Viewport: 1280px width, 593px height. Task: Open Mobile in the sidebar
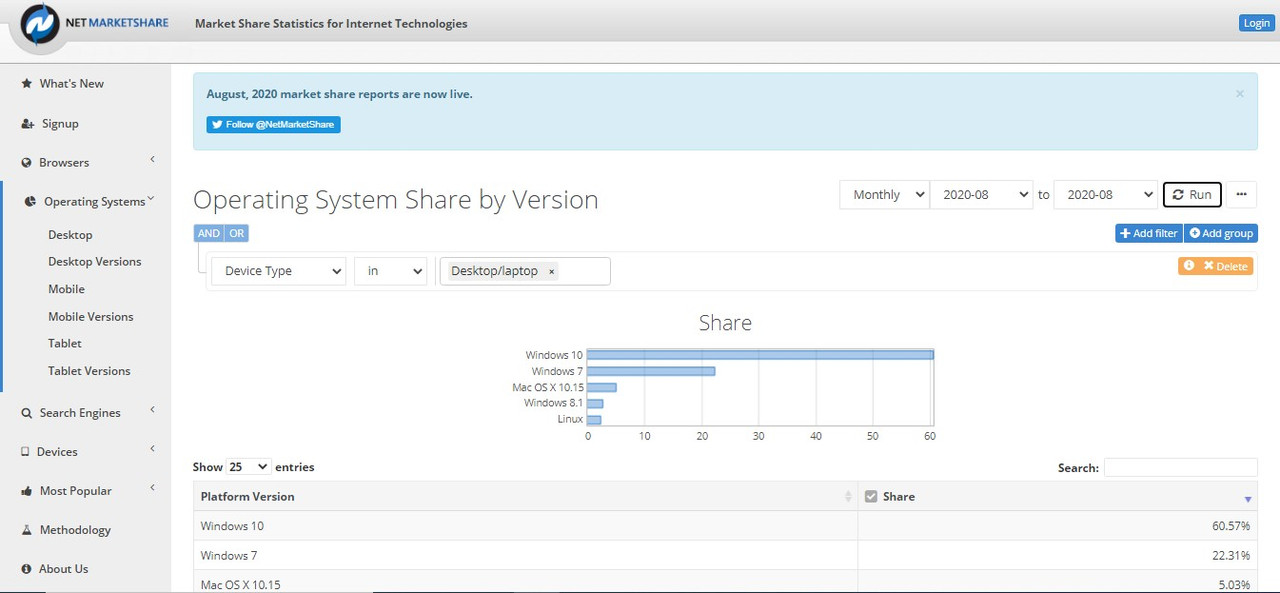coord(66,289)
